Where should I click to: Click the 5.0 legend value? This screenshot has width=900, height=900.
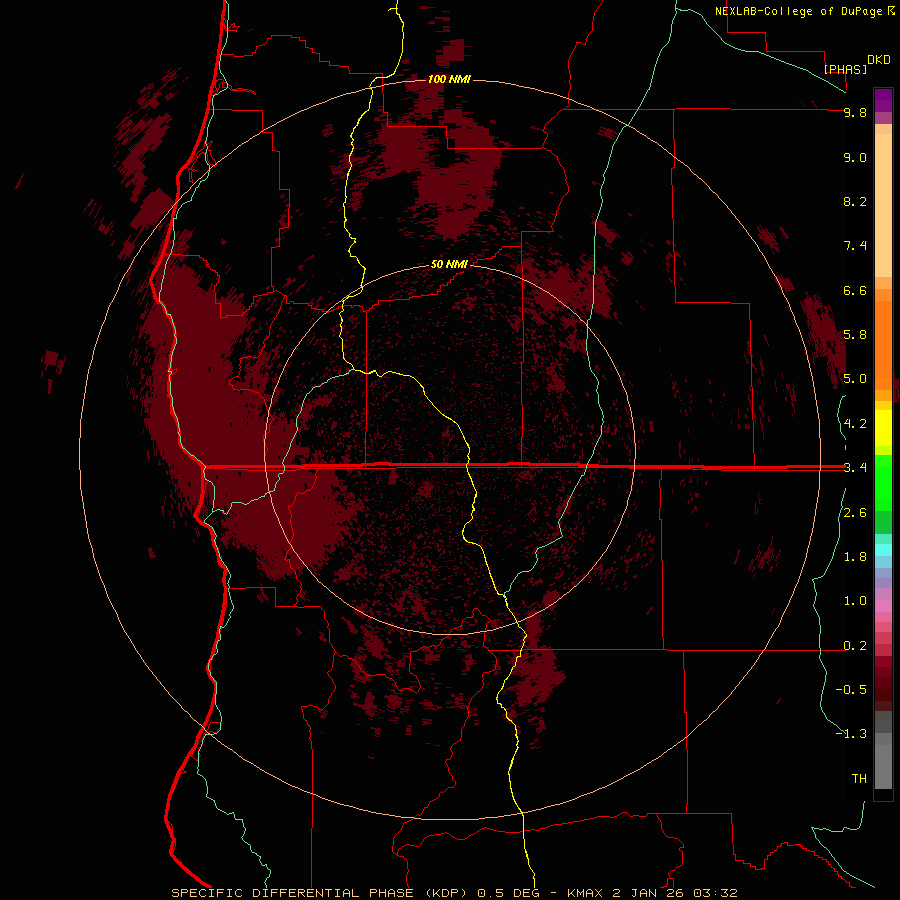click(855, 379)
